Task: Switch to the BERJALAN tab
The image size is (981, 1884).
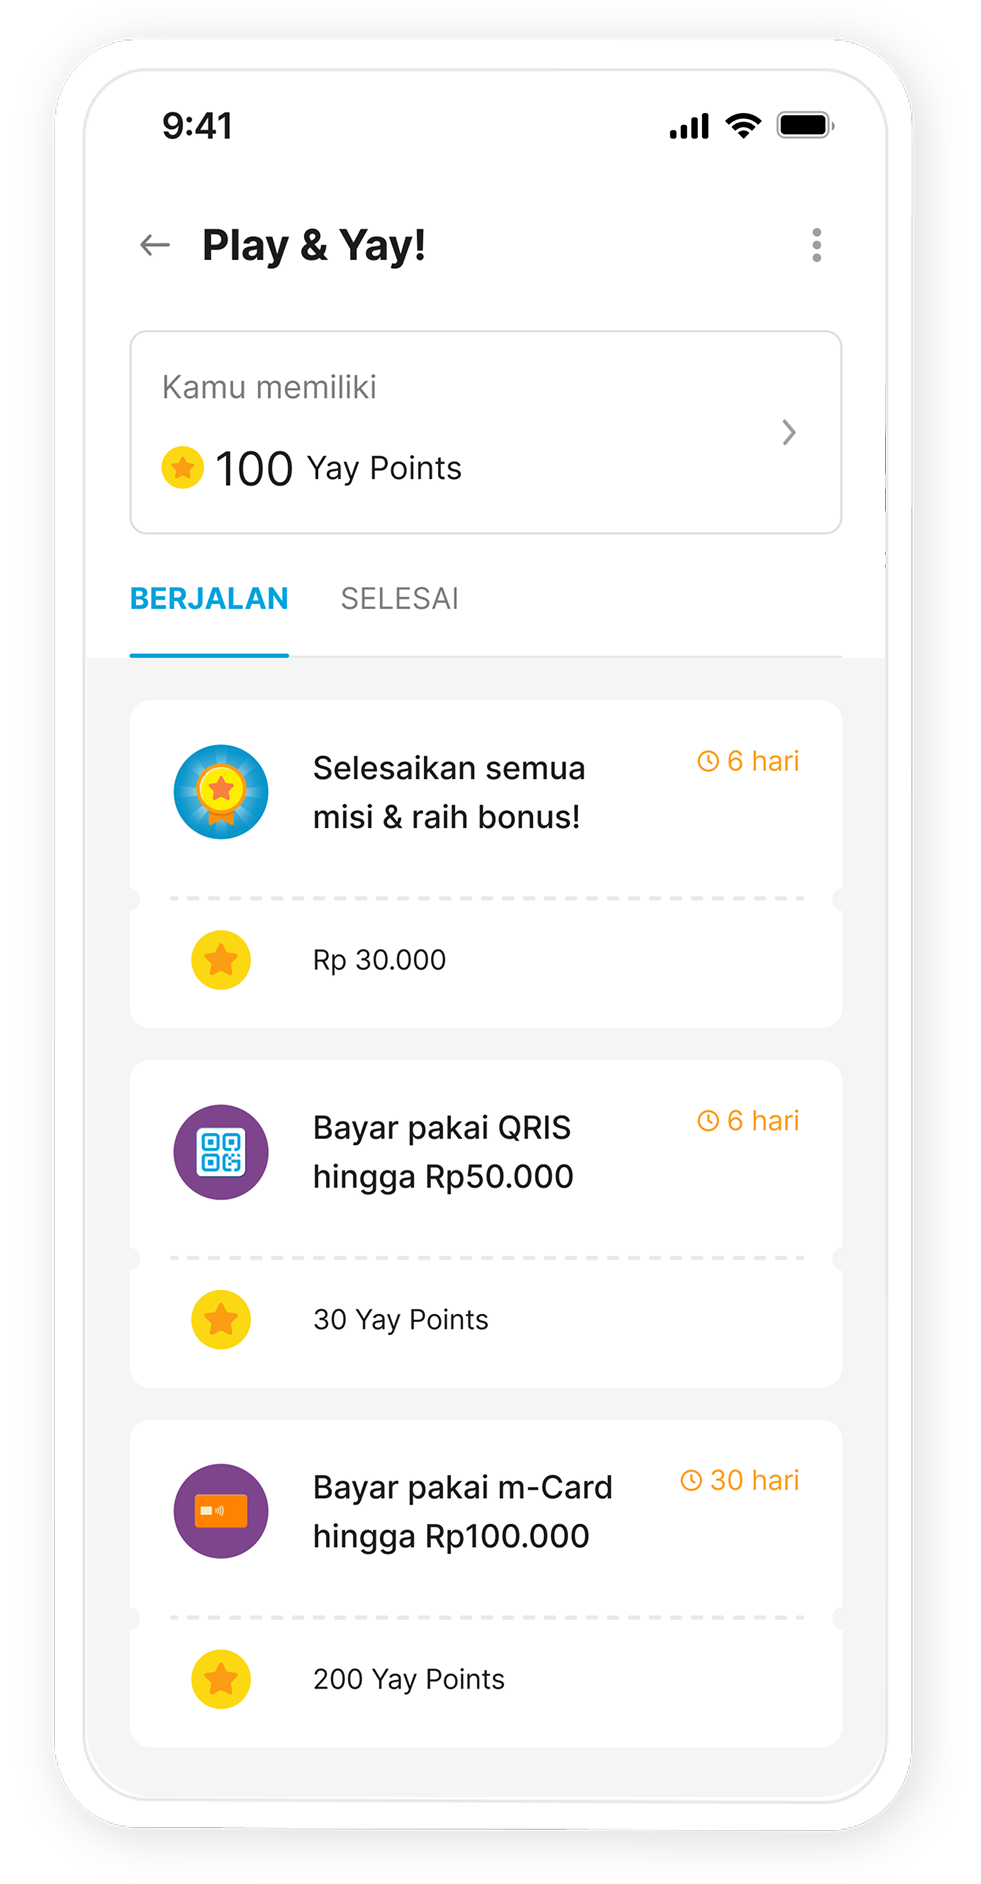Action: tap(209, 599)
